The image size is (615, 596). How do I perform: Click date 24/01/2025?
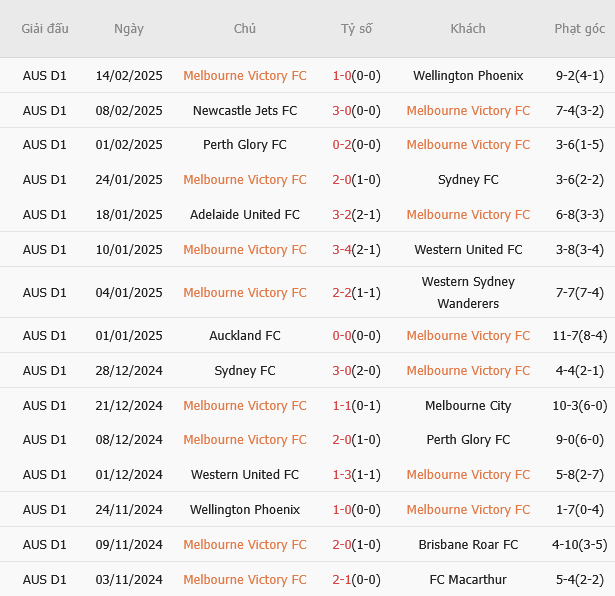click(129, 180)
